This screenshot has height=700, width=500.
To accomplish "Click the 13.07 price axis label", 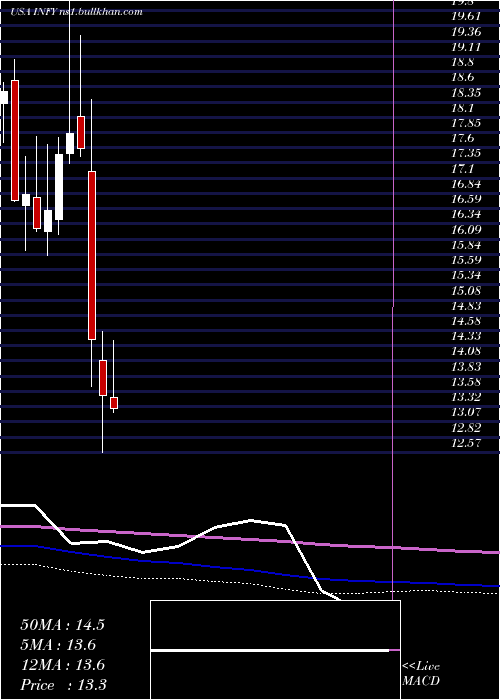I will pyautogui.click(x=466, y=413).
